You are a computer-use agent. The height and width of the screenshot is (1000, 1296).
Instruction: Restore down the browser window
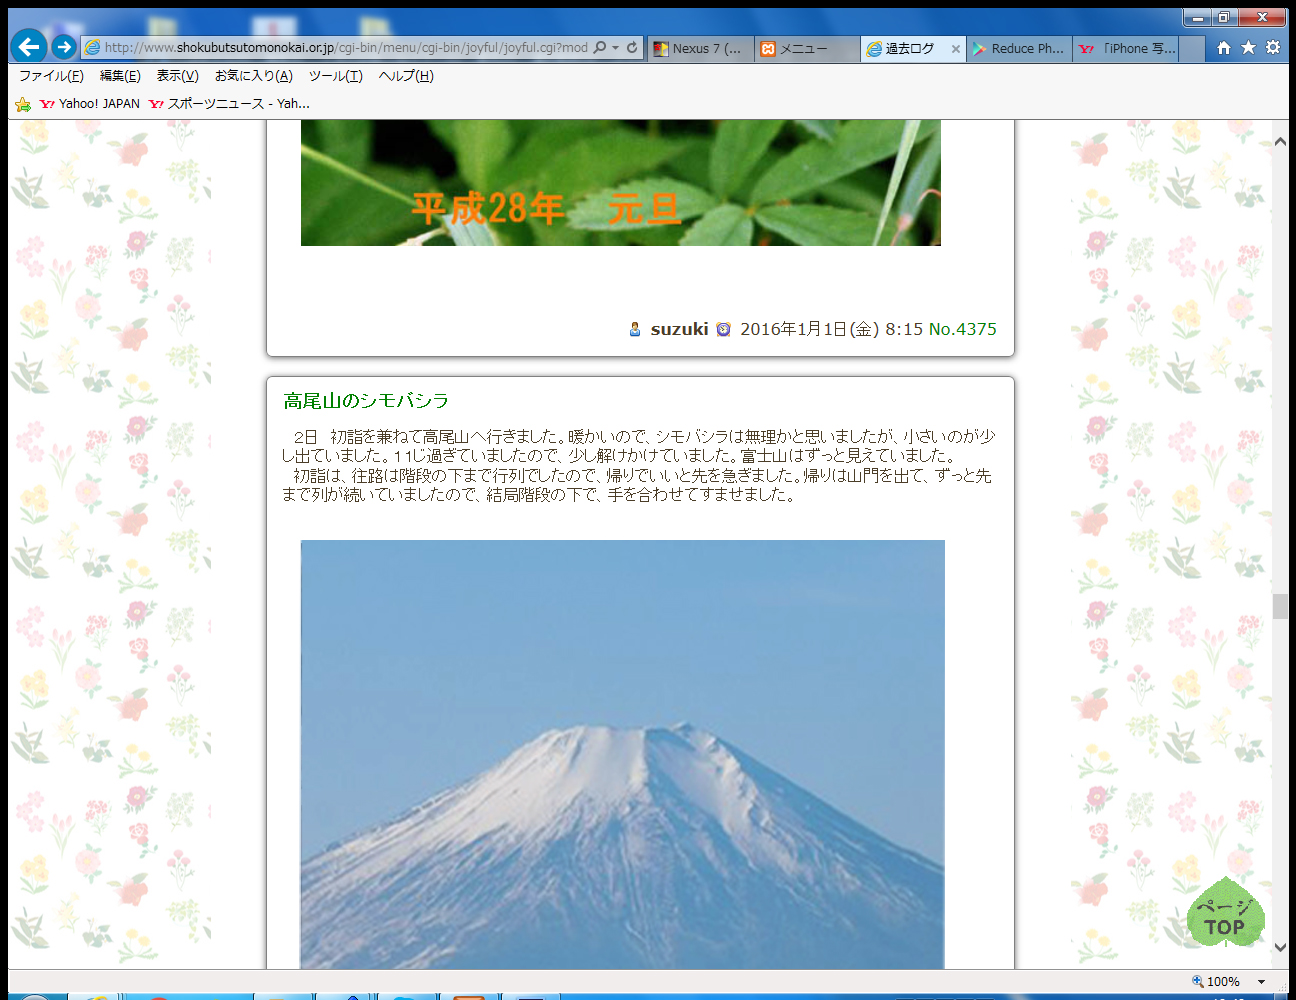[x=1224, y=17]
